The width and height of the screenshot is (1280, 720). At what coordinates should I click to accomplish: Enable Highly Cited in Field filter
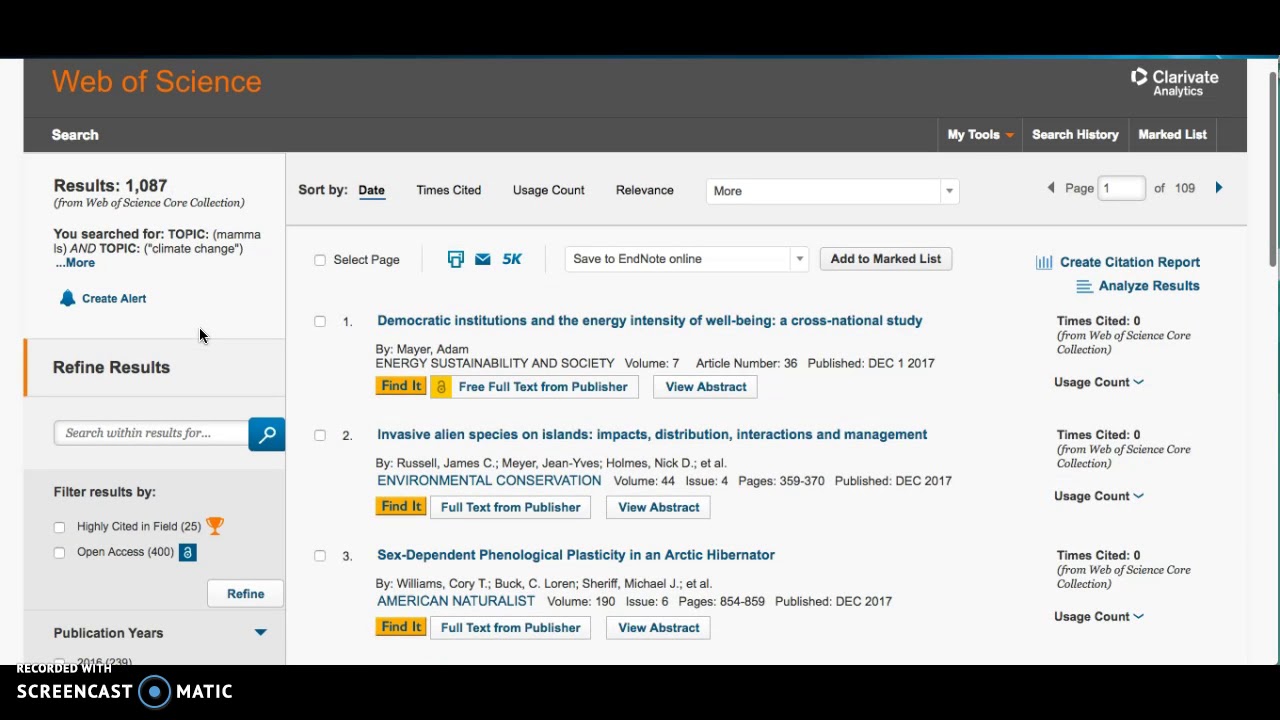[x=59, y=527]
